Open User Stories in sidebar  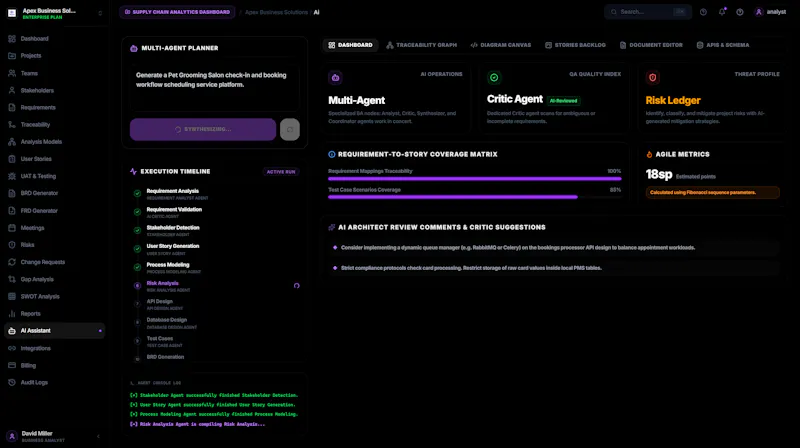point(54,159)
